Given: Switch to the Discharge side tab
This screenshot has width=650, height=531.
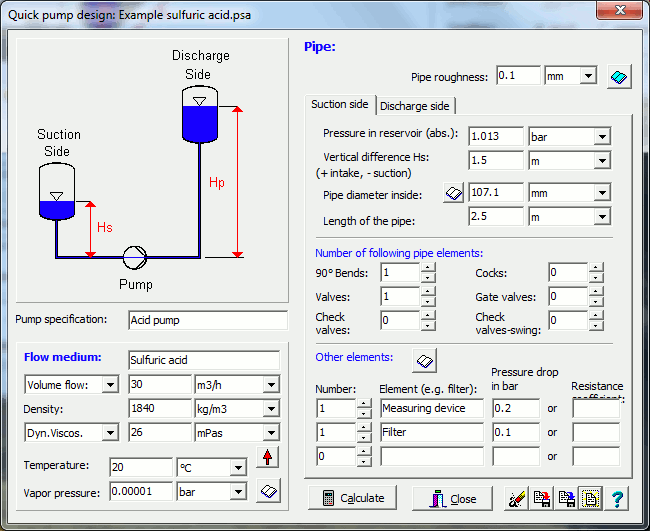Looking at the screenshot, I should coord(415,106).
